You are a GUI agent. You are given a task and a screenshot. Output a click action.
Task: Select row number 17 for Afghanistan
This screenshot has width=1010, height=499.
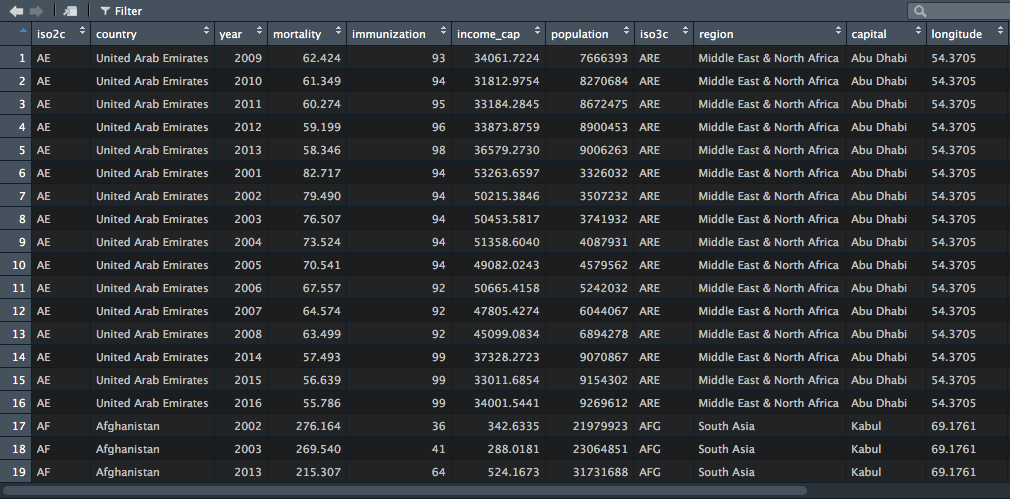coord(17,426)
